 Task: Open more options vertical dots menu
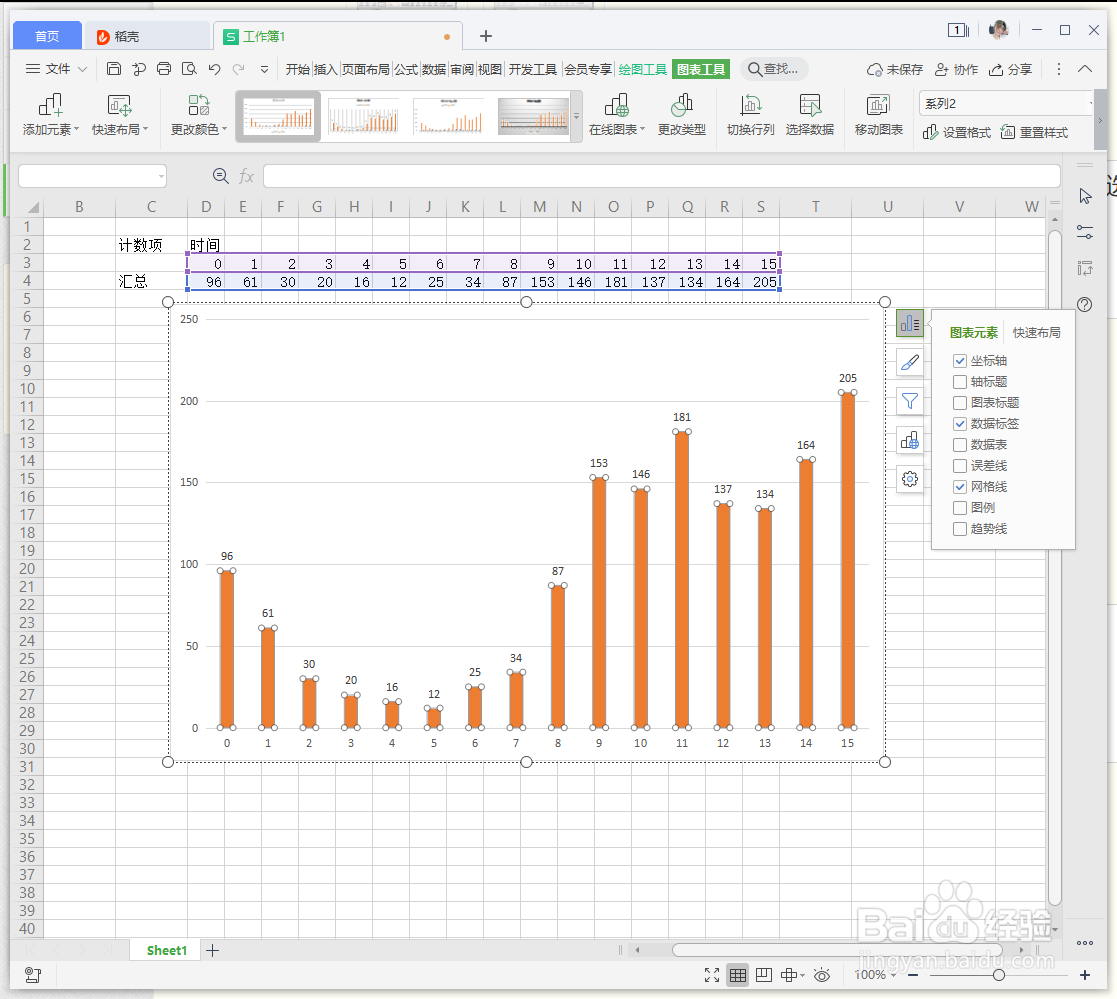pyautogui.click(x=1059, y=68)
